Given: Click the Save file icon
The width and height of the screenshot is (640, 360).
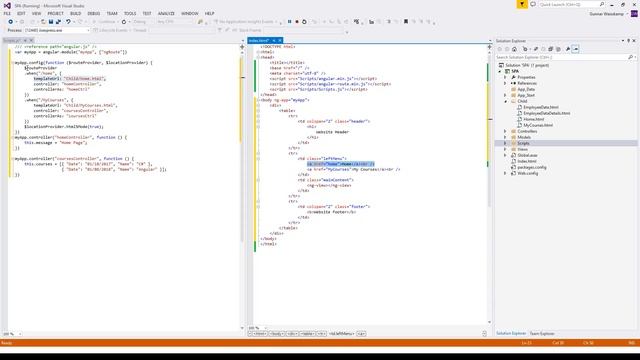Looking at the screenshot, I should (51, 22).
